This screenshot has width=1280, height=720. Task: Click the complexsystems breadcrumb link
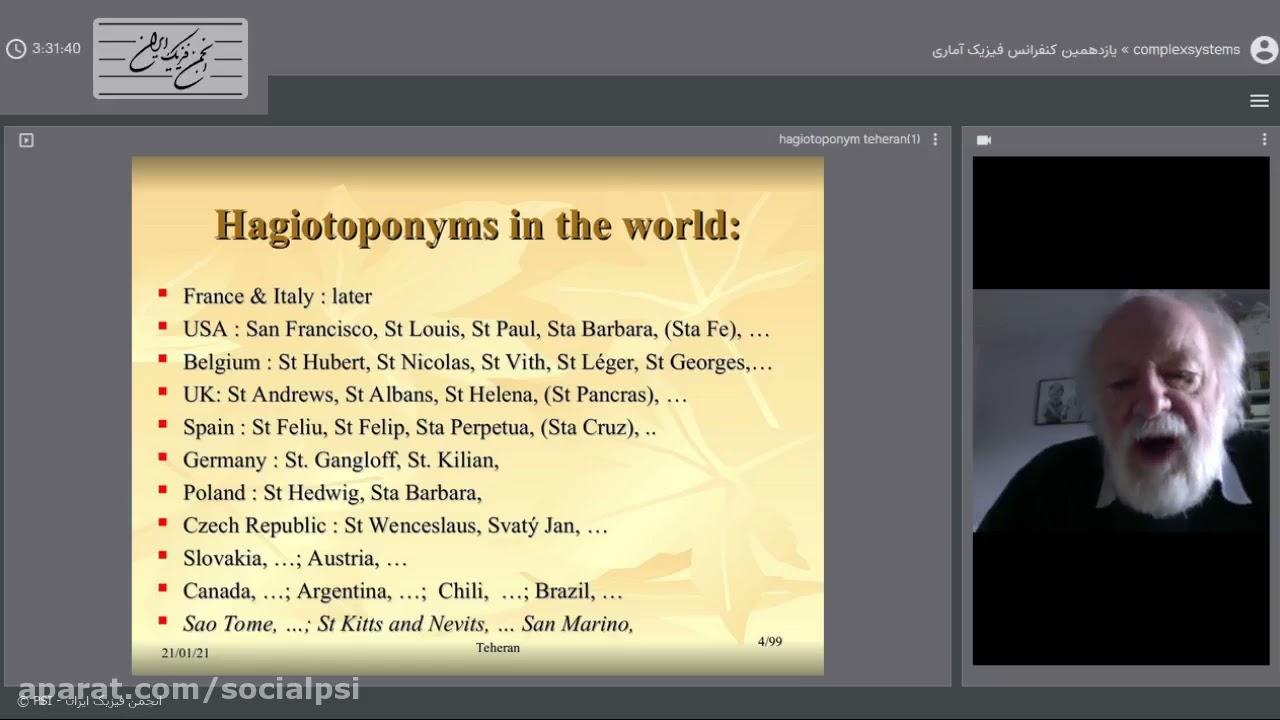(x=1186, y=49)
